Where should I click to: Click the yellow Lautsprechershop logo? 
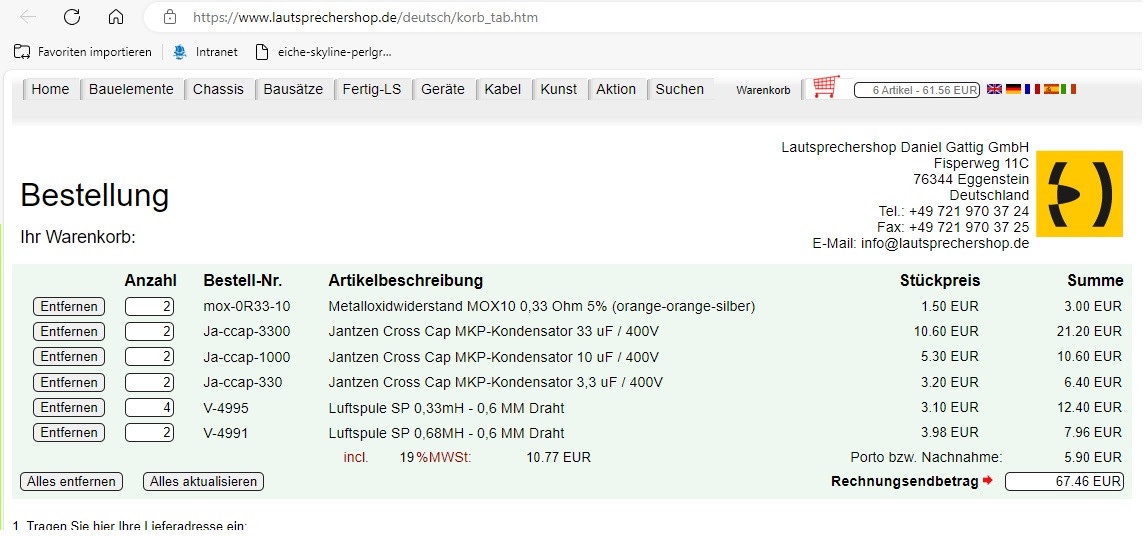pos(1080,194)
